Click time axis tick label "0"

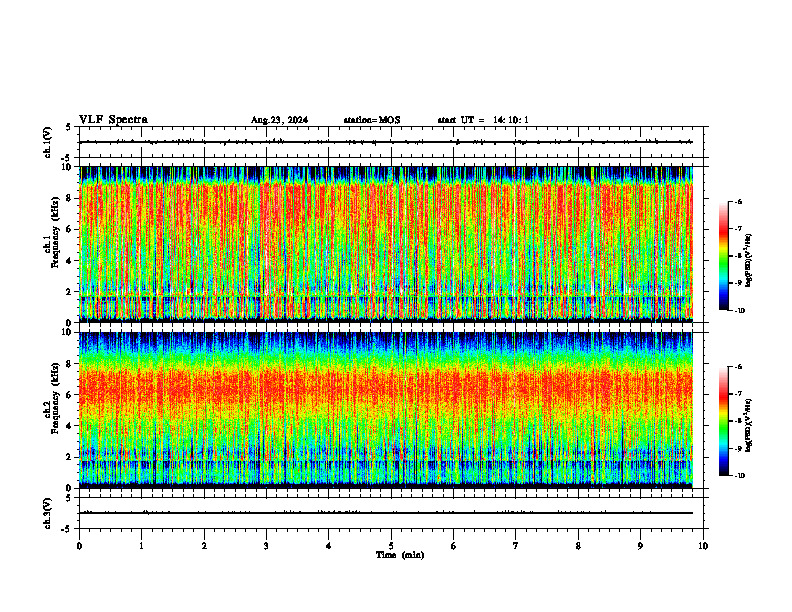(79, 546)
